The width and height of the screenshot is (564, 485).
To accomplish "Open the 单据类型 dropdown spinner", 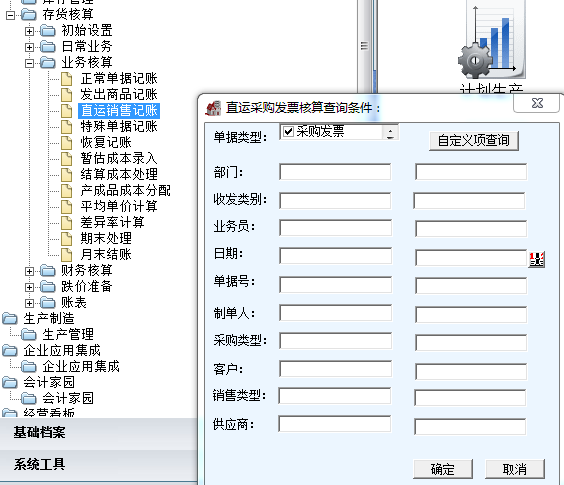I will pos(390,133).
